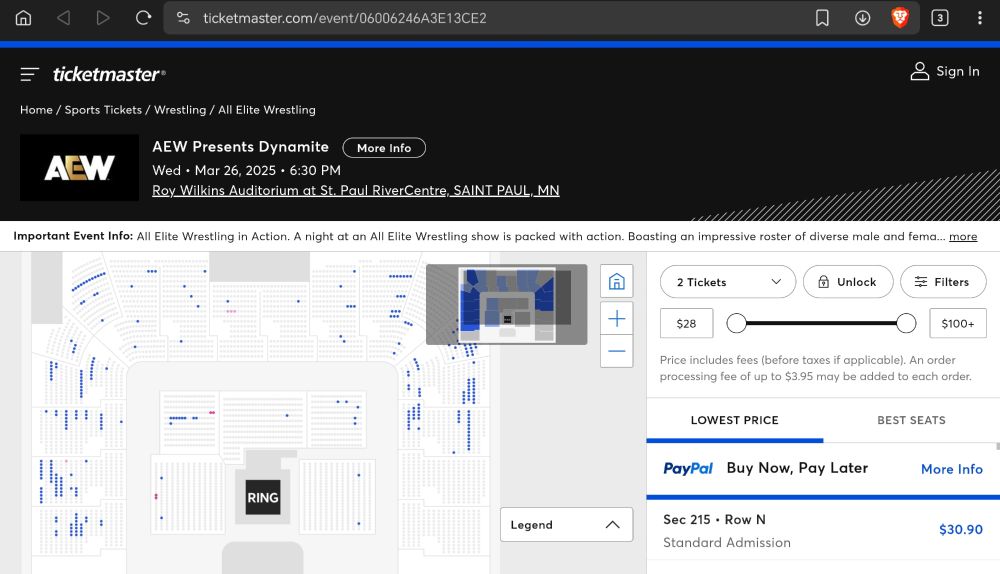Click the PayPal Buy Now, Pay Later banner
Image resolution: width=1000 pixels, height=574 pixels.
823,468
